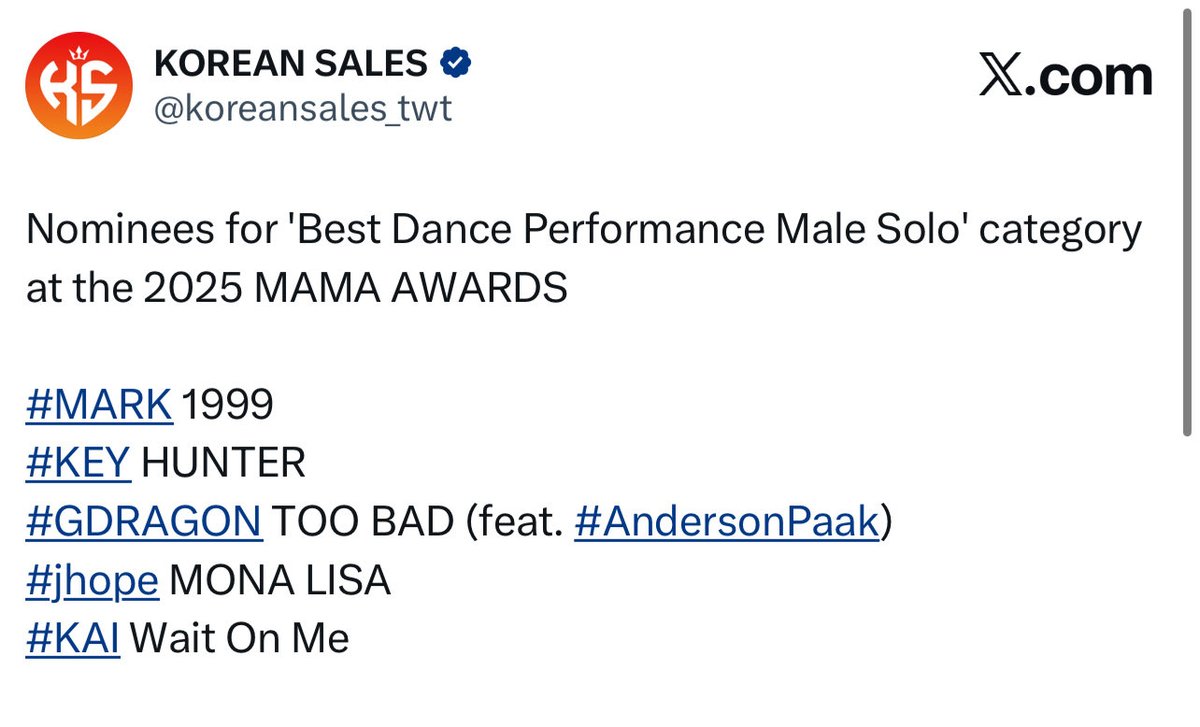Image resolution: width=1200 pixels, height=727 pixels.
Task: Open the Korean Sales profile avatar
Action: click(x=78, y=90)
